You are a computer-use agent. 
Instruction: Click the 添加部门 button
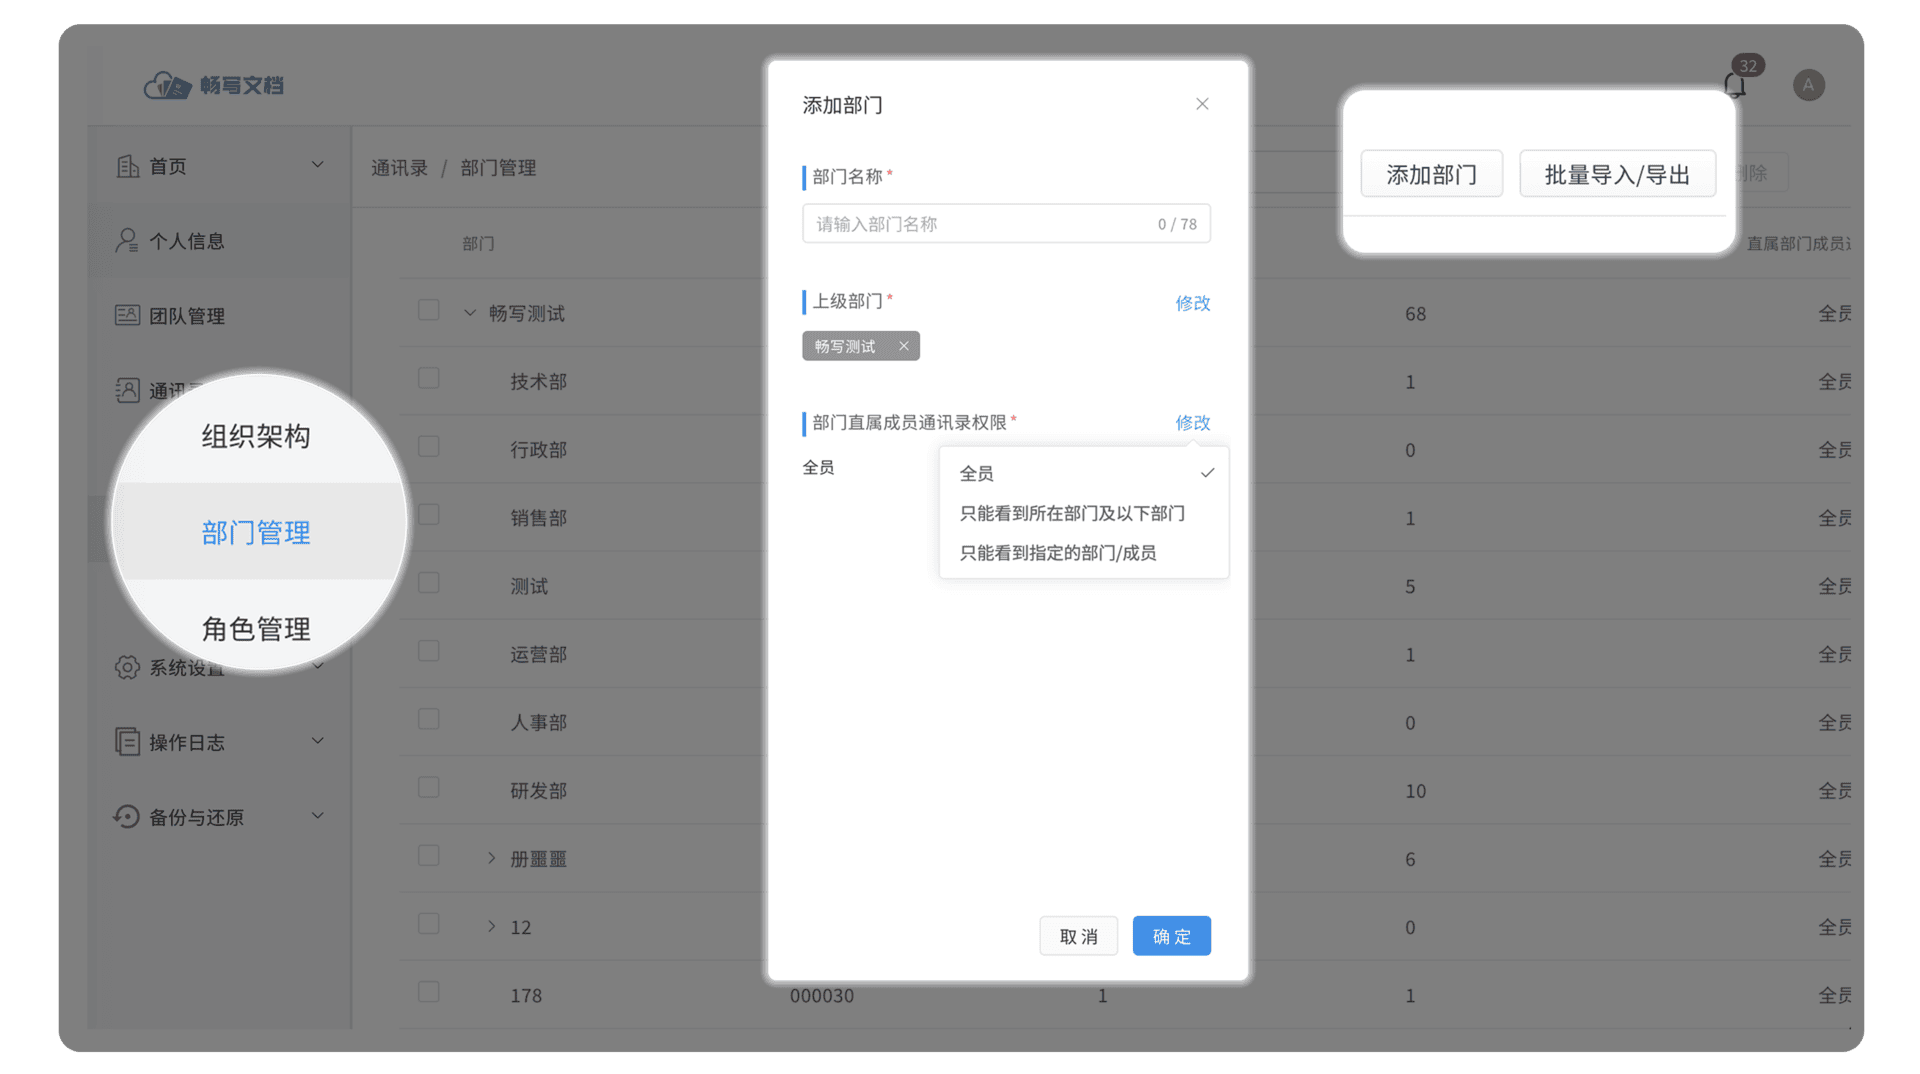[x=1431, y=174]
